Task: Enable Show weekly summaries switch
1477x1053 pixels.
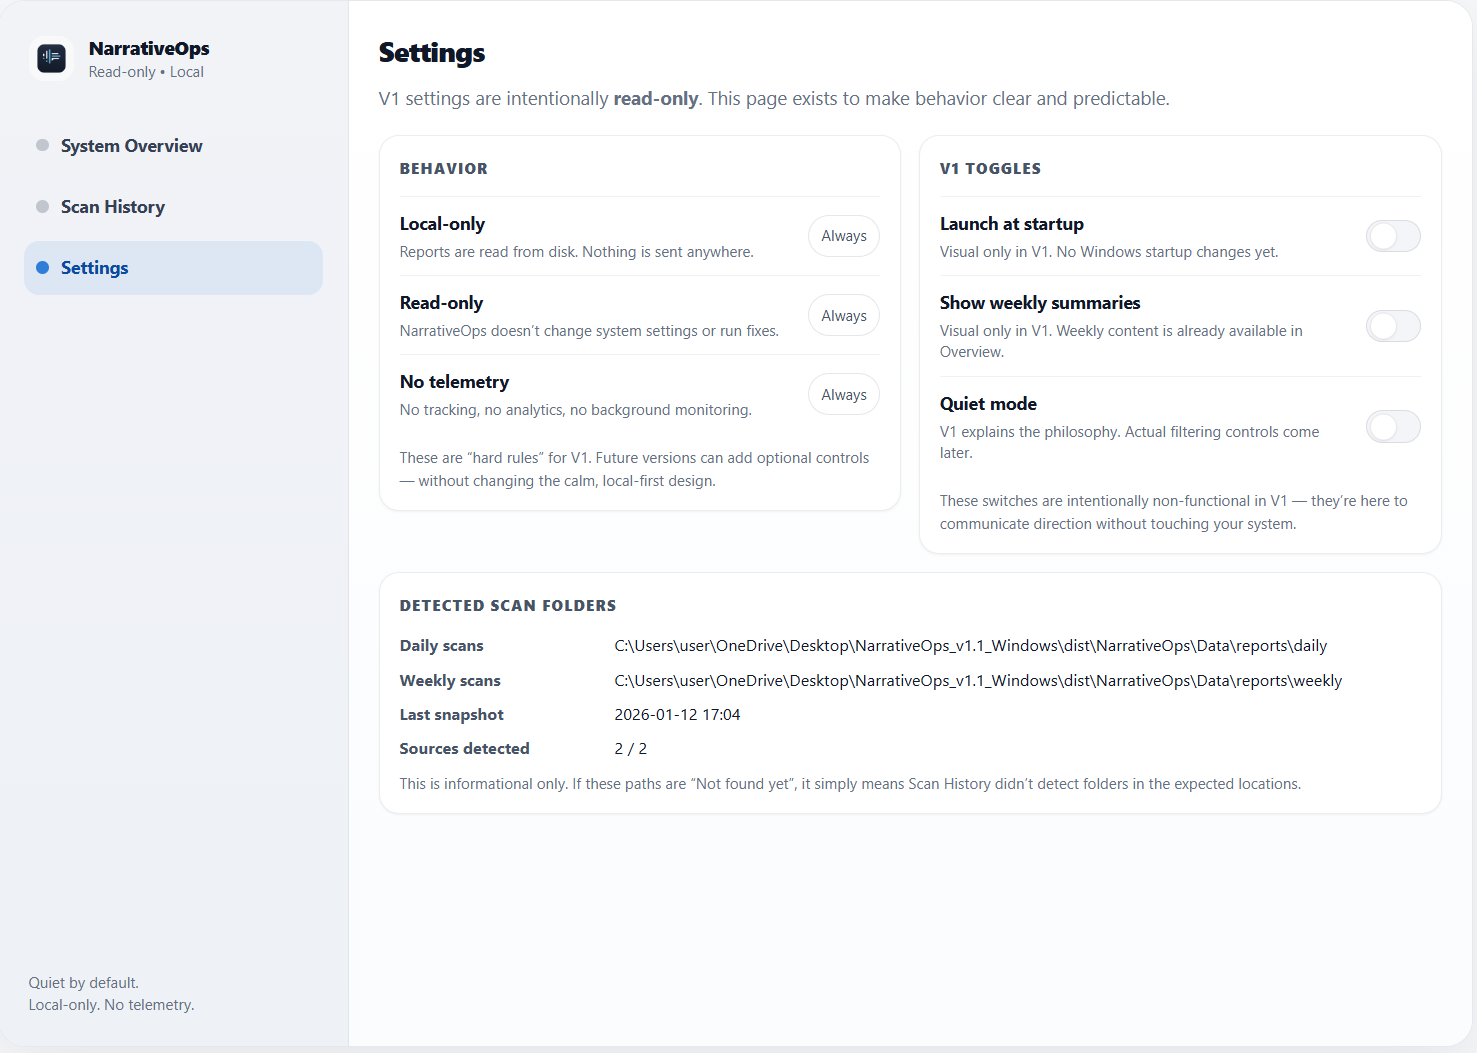Action: point(1392,326)
